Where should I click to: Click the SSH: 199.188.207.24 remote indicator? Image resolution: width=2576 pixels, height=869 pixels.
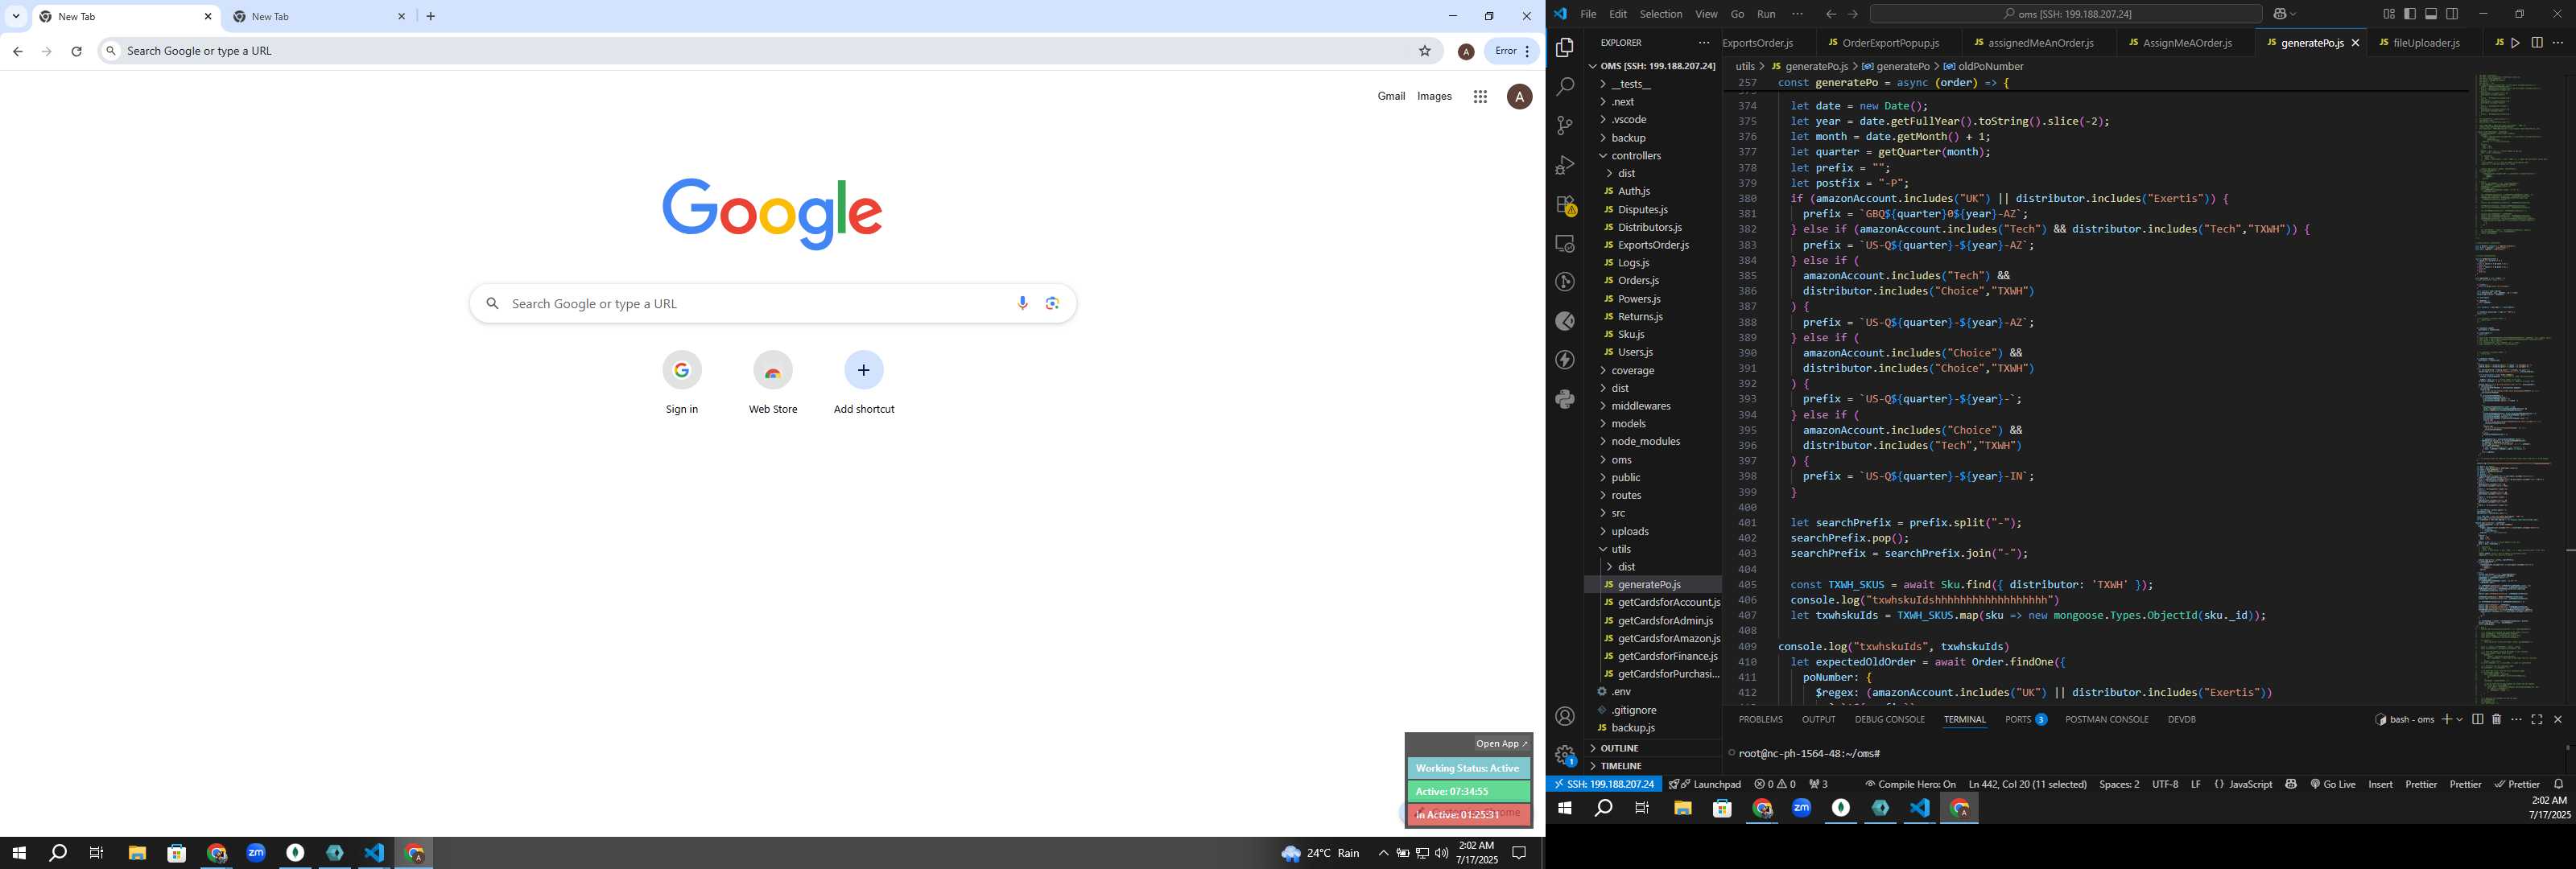[x=1604, y=784]
